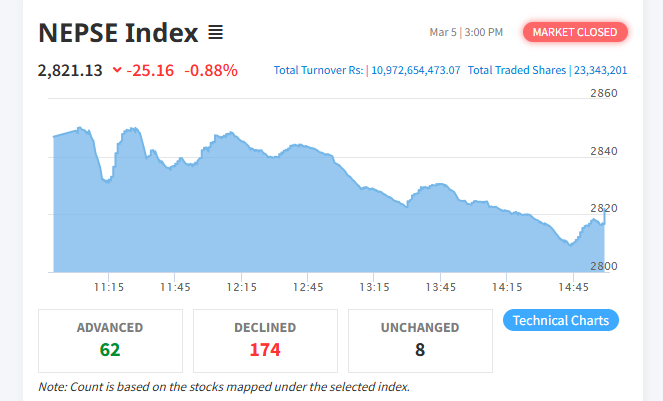Click the 13:45 time axis label
Image resolution: width=663 pixels, height=401 pixels.
click(x=441, y=287)
